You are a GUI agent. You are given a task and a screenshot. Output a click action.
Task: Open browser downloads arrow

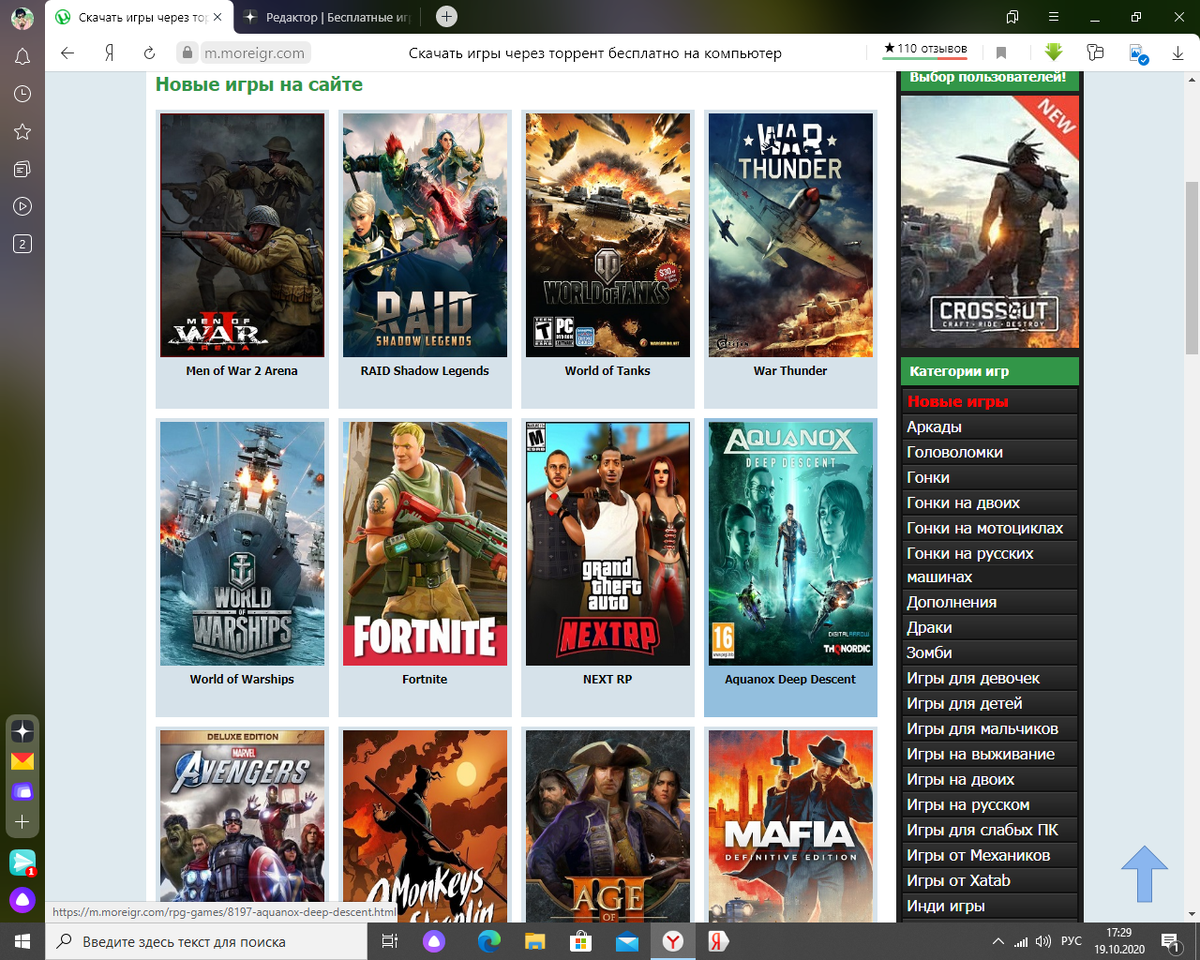[x=1177, y=53]
